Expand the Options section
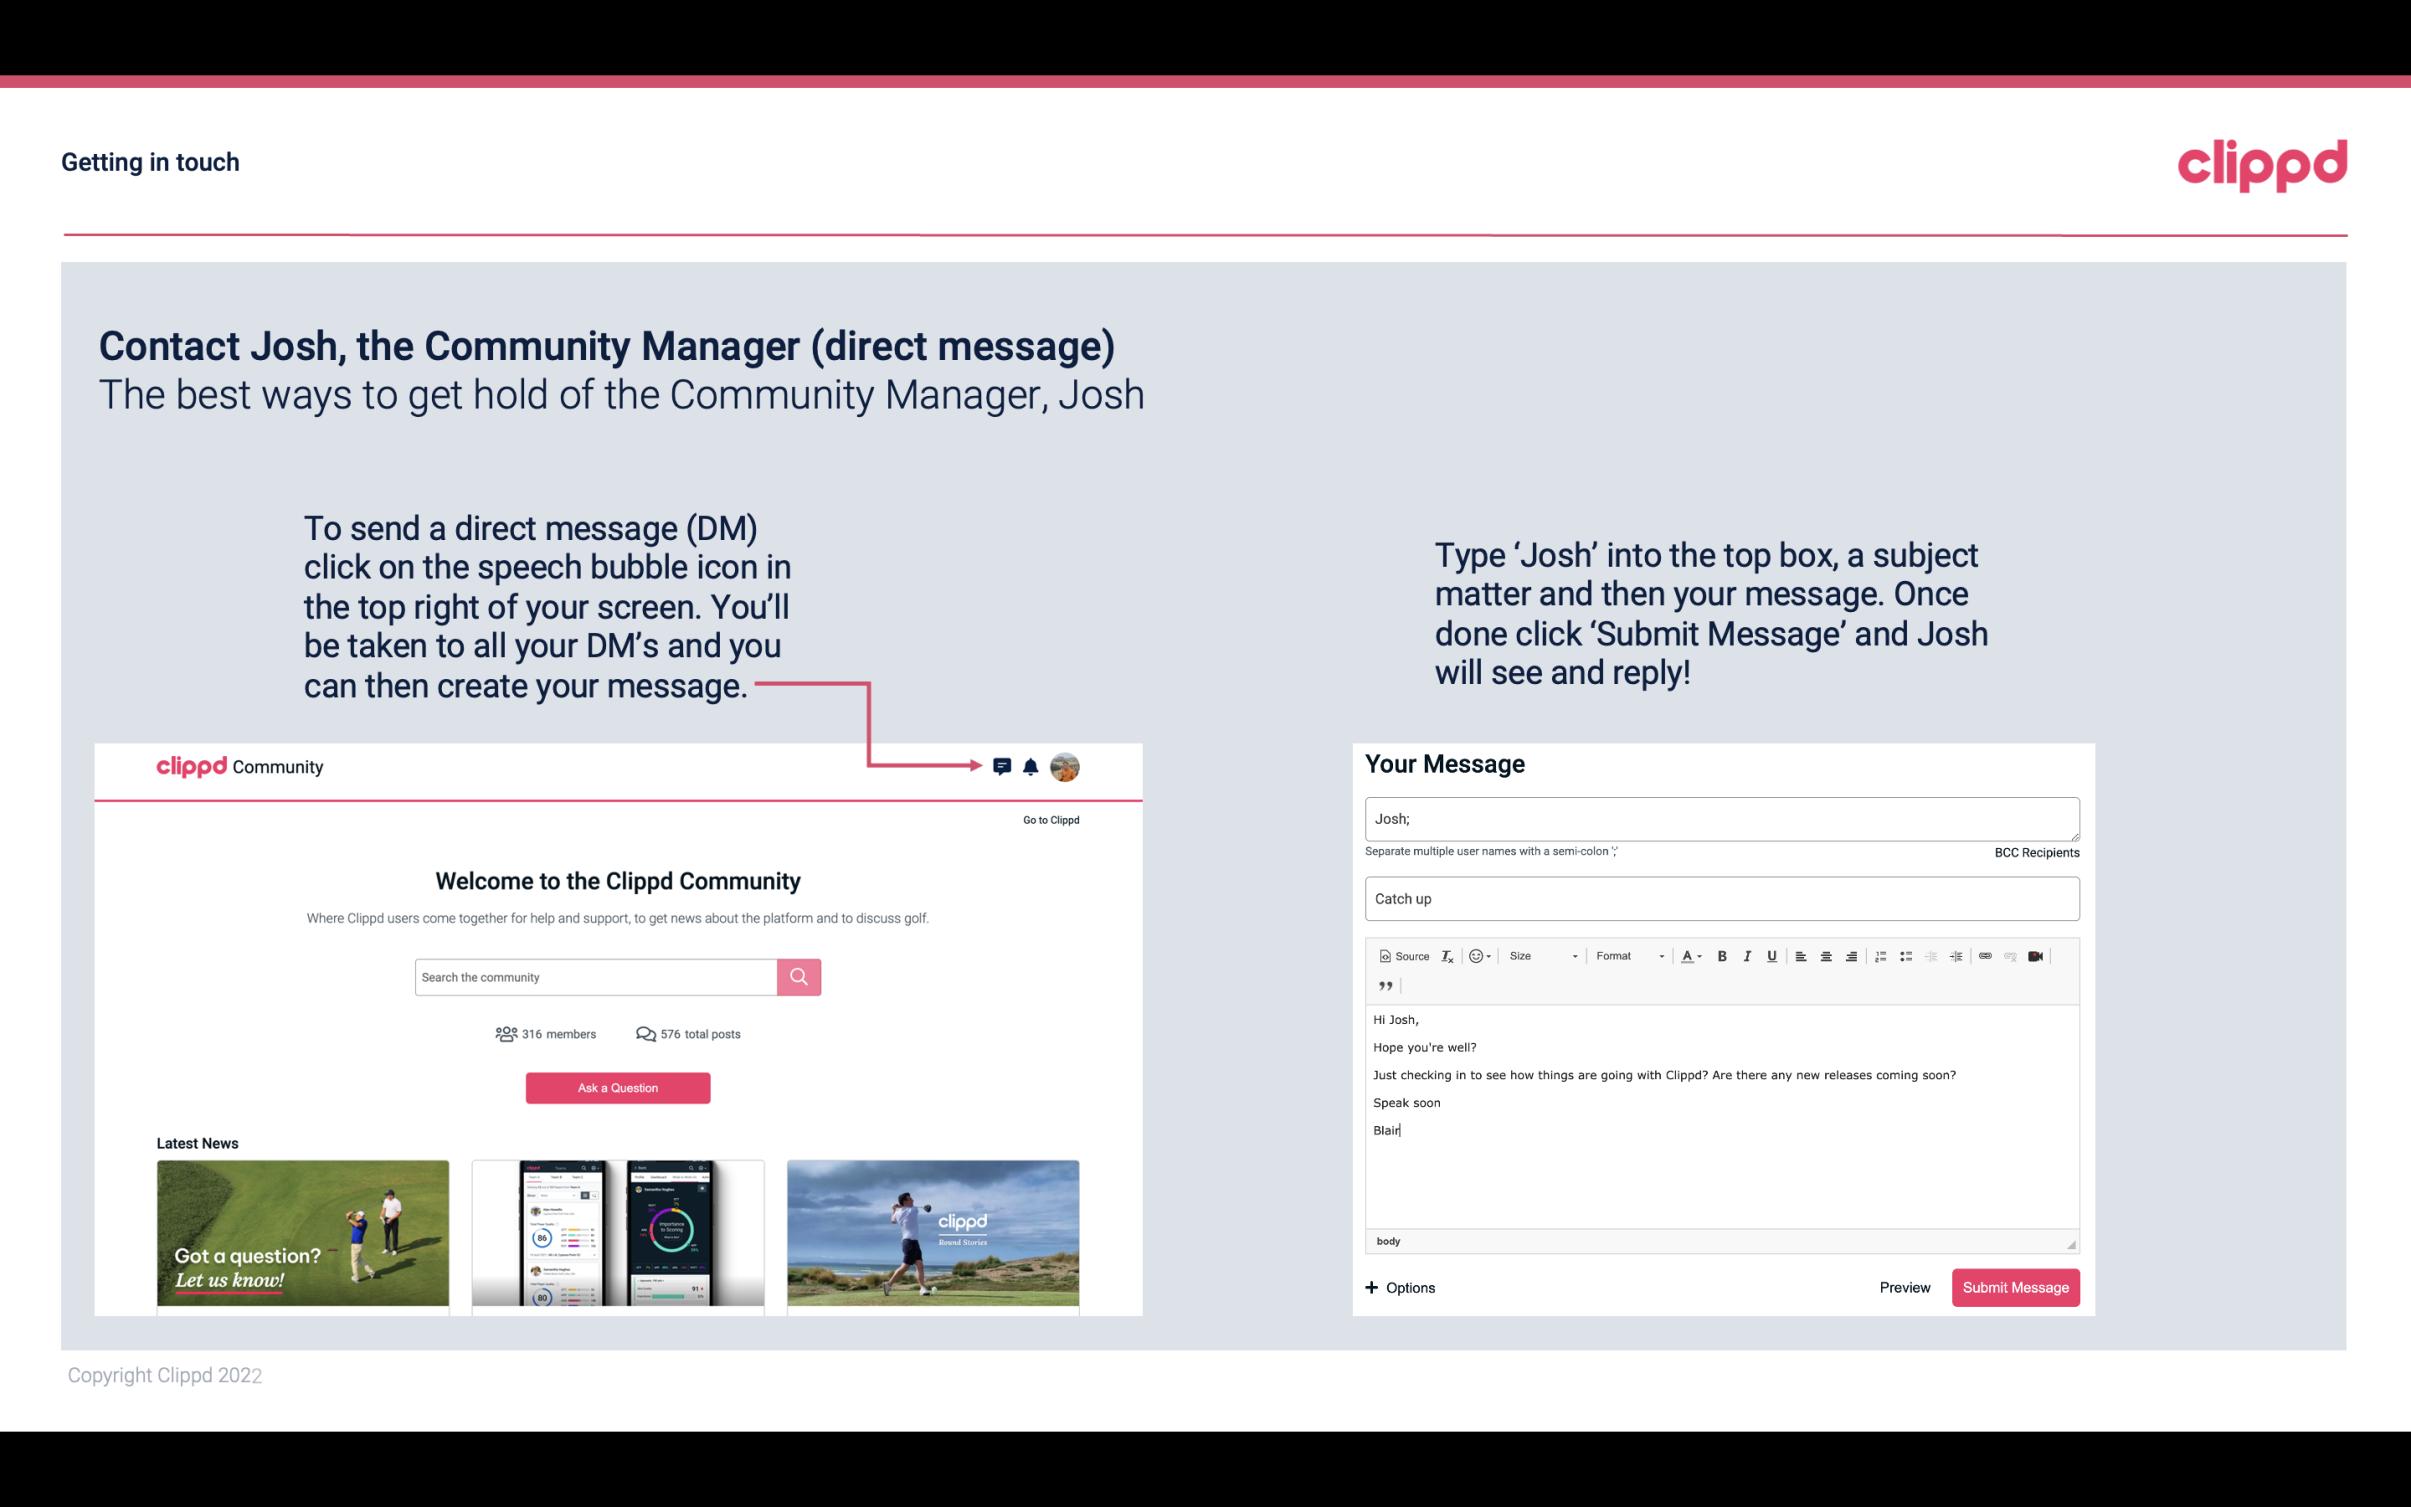Viewport: 2411px width, 1507px height. pos(1399,1287)
